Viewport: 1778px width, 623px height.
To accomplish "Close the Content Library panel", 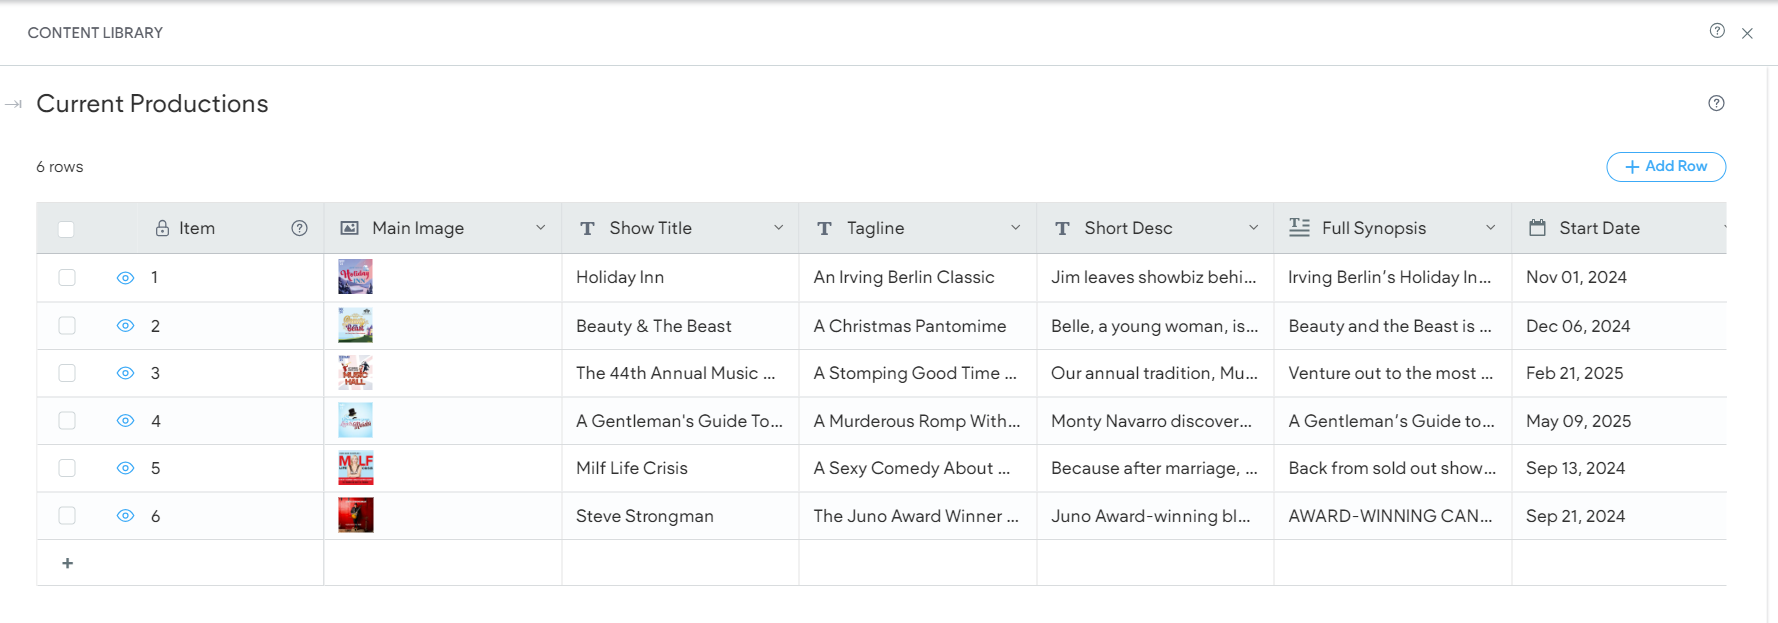I will (x=1747, y=33).
